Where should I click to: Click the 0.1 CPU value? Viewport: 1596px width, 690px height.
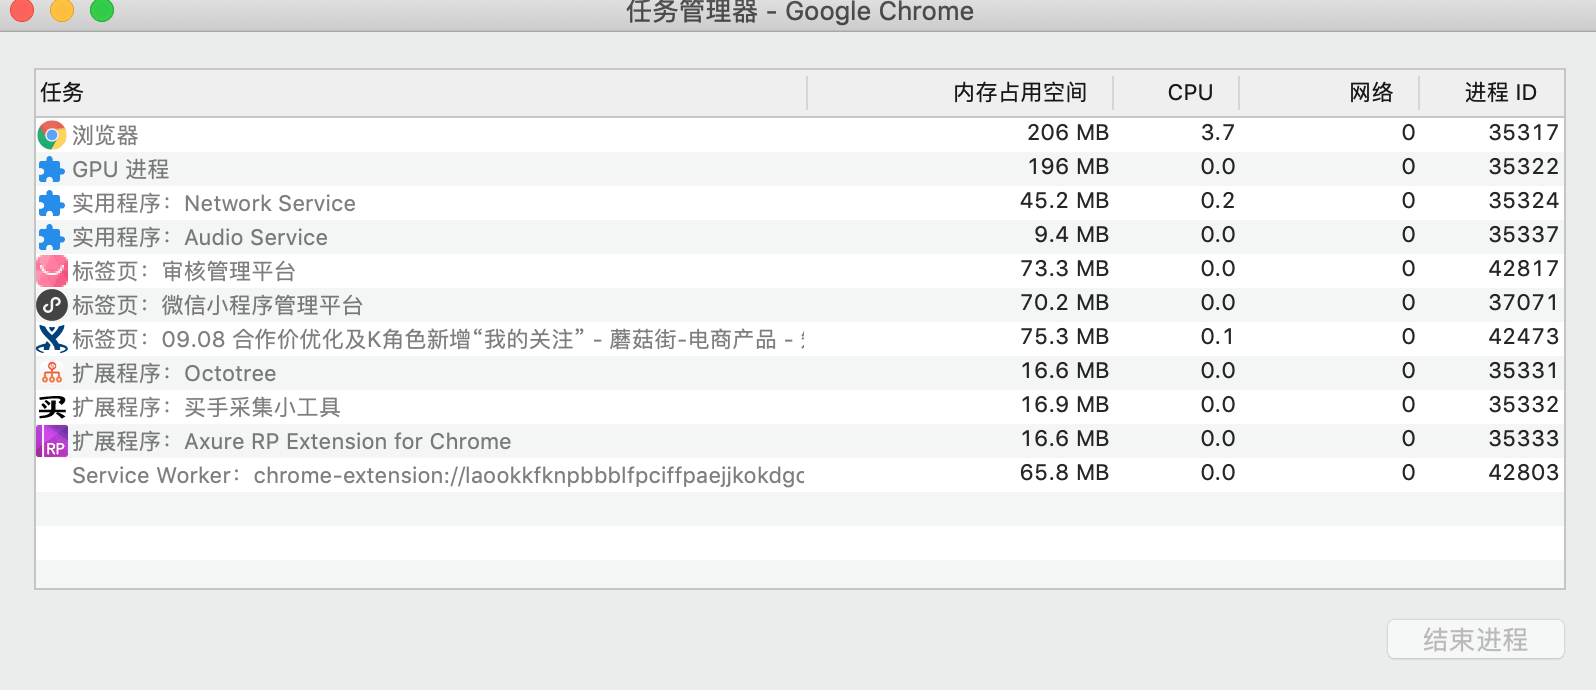(1218, 337)
